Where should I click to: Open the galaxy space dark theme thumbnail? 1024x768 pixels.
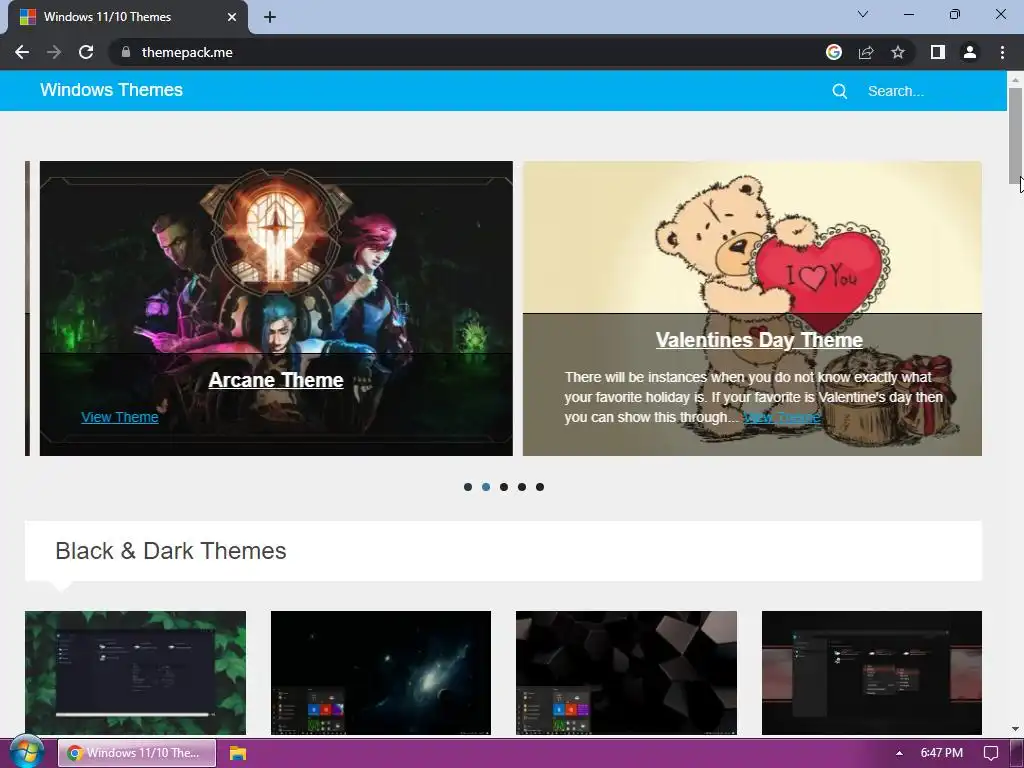(381, 673)
